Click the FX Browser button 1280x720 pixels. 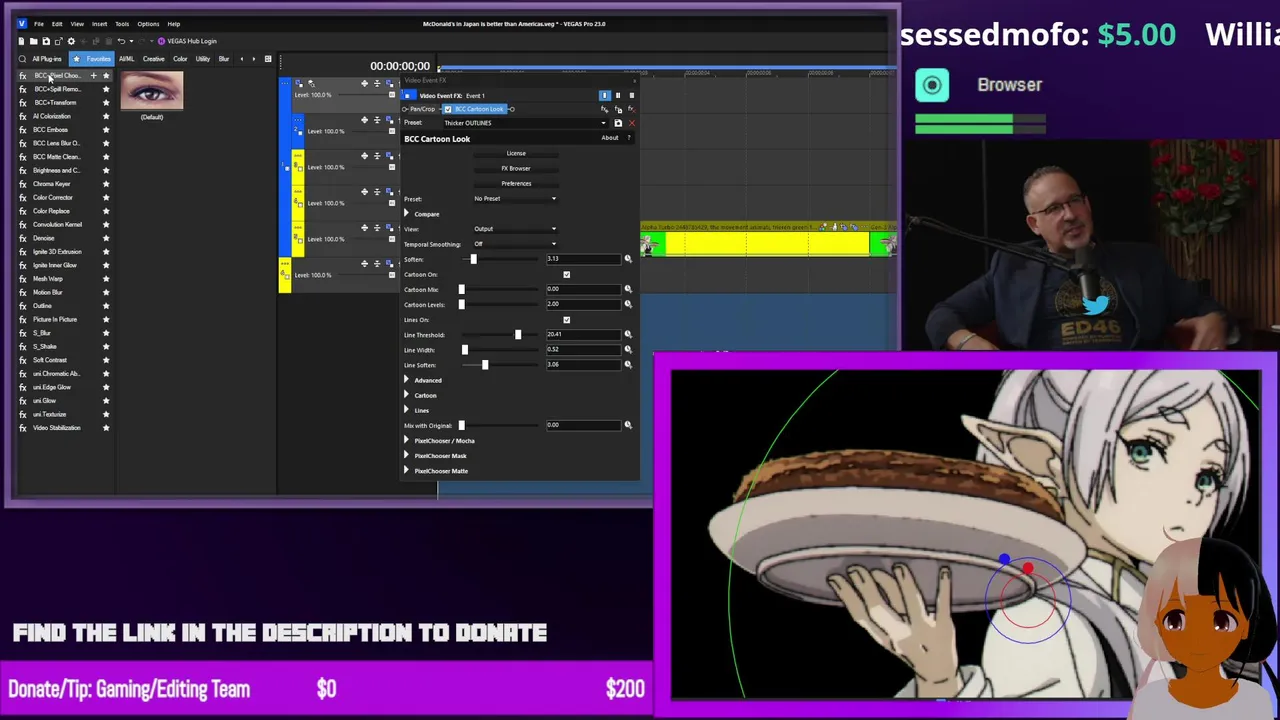(516, 168)
